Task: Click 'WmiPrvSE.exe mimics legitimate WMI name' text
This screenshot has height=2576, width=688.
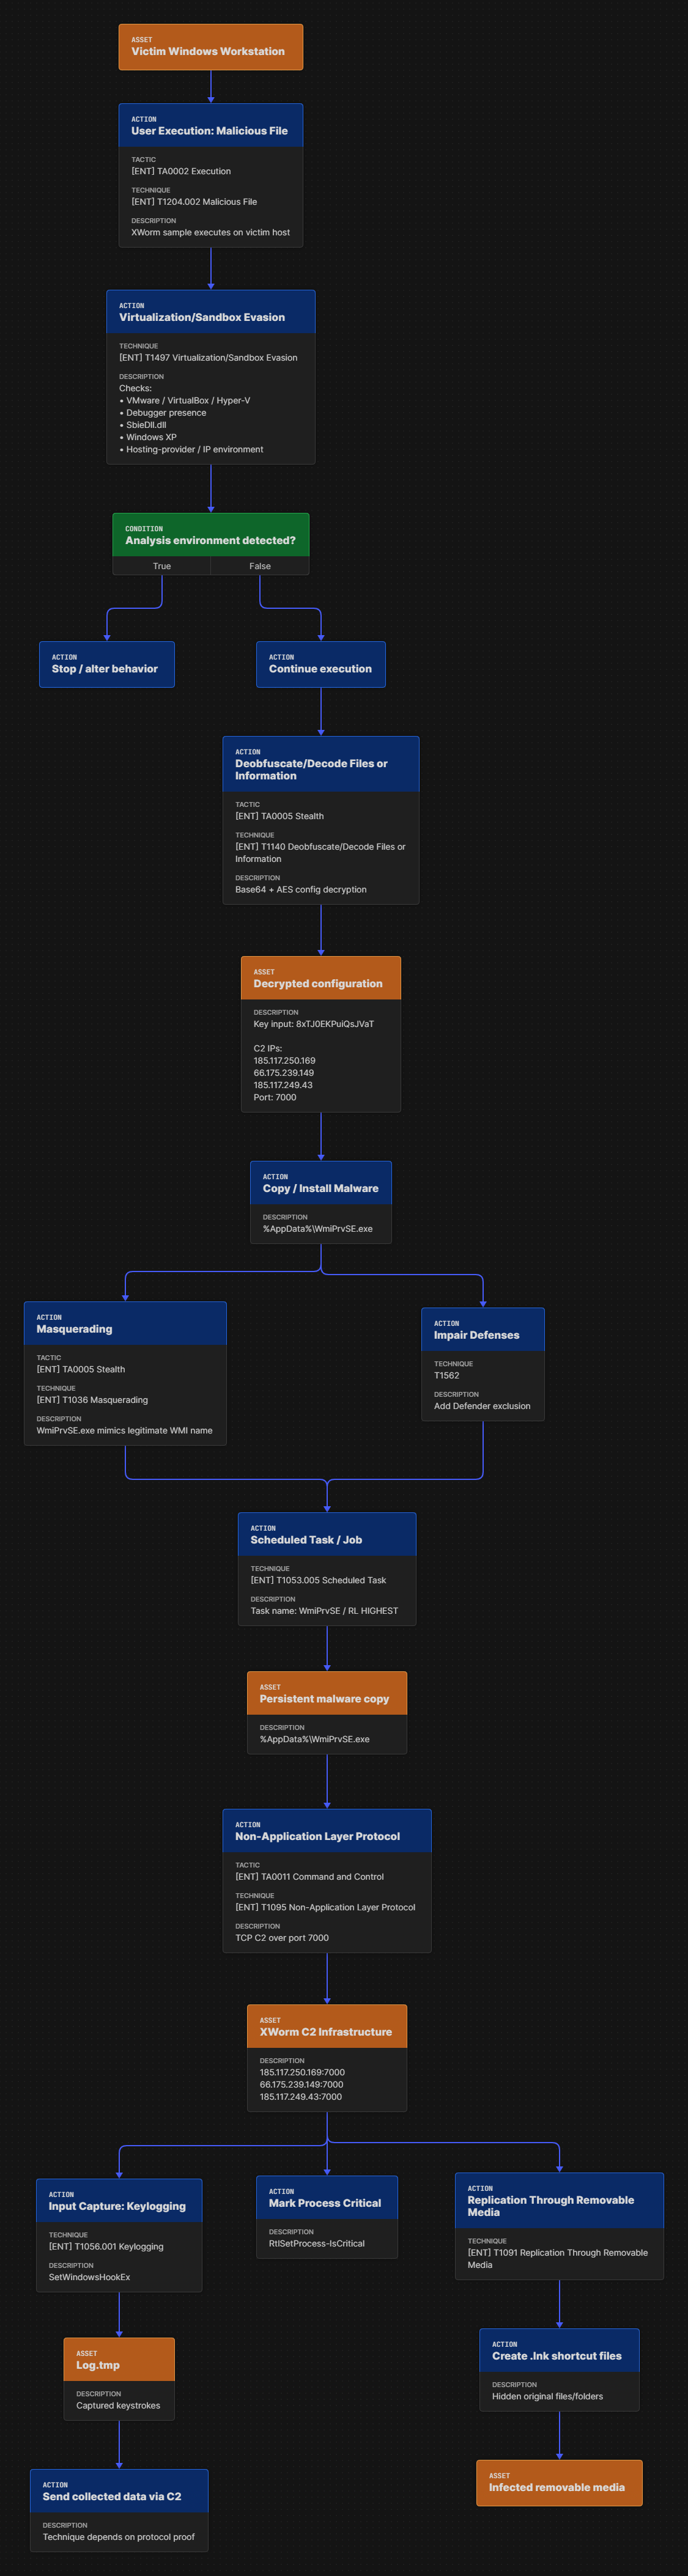Action: pos(124,1430)
